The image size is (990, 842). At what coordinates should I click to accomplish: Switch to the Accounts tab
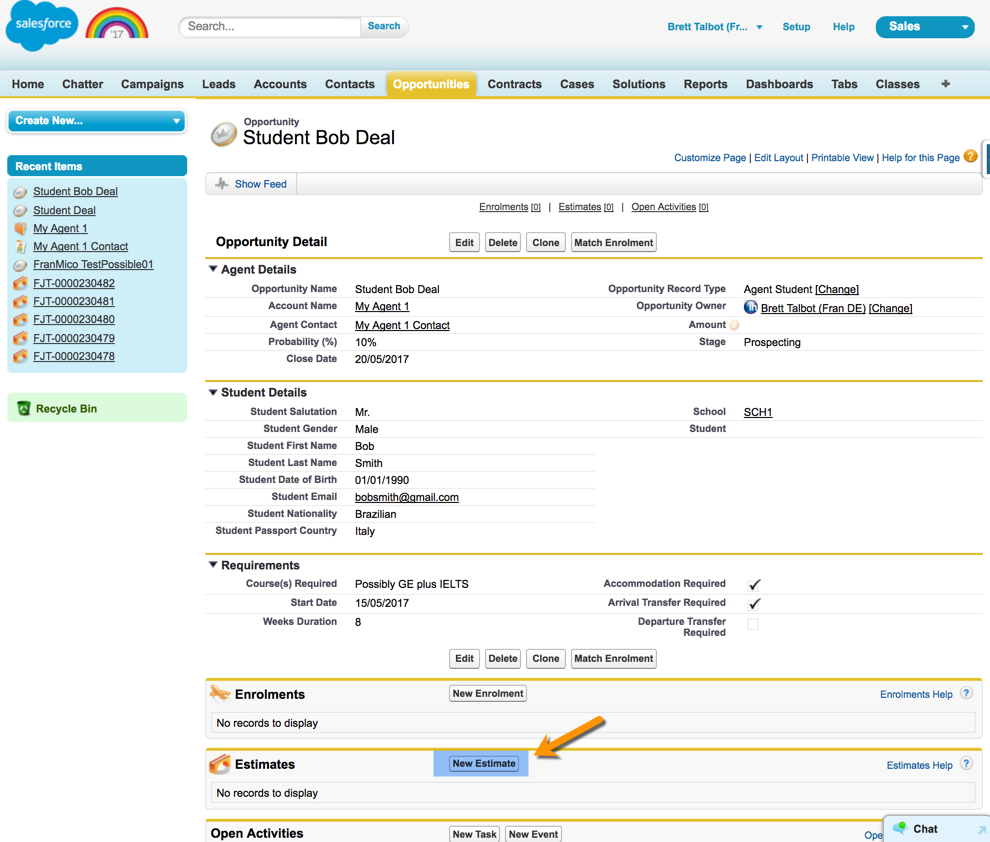point(280,84)
